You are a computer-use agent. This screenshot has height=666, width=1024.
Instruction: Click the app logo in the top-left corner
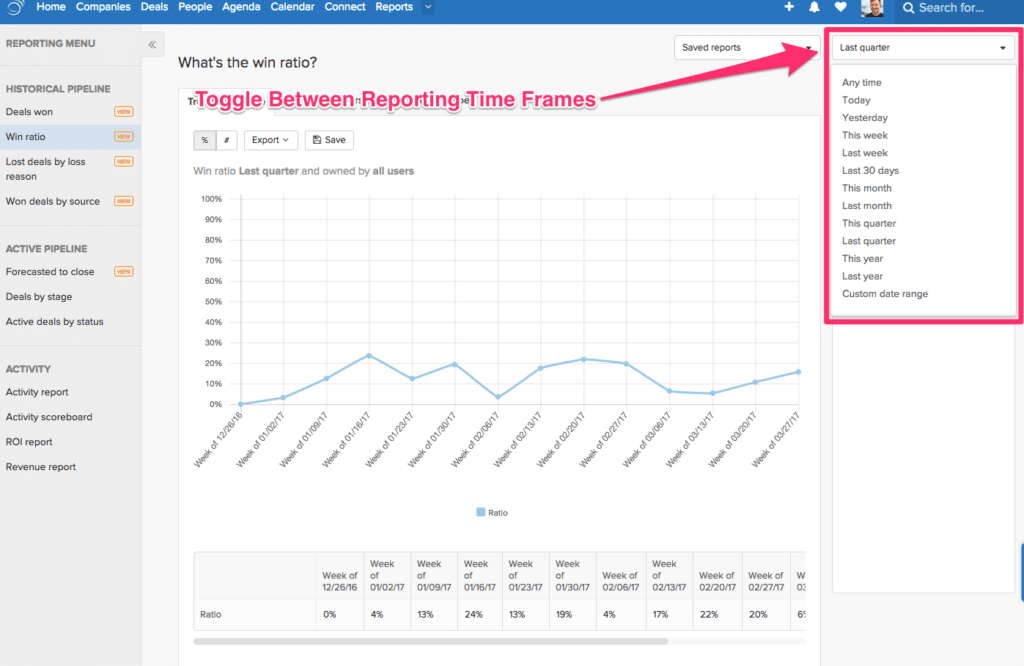click(13, 8)
